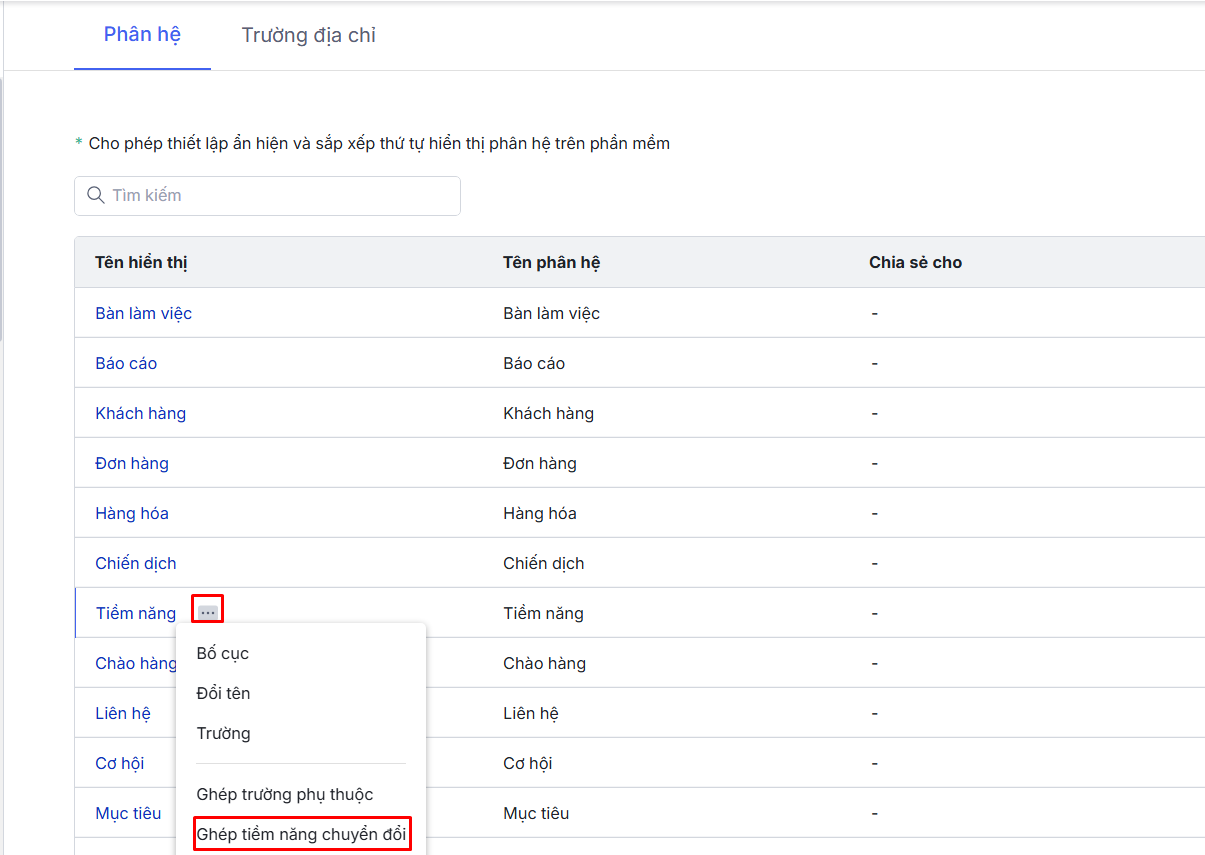Open the Bàn làm việc module link
1205x855 pixels.
[x=143, y=313]
